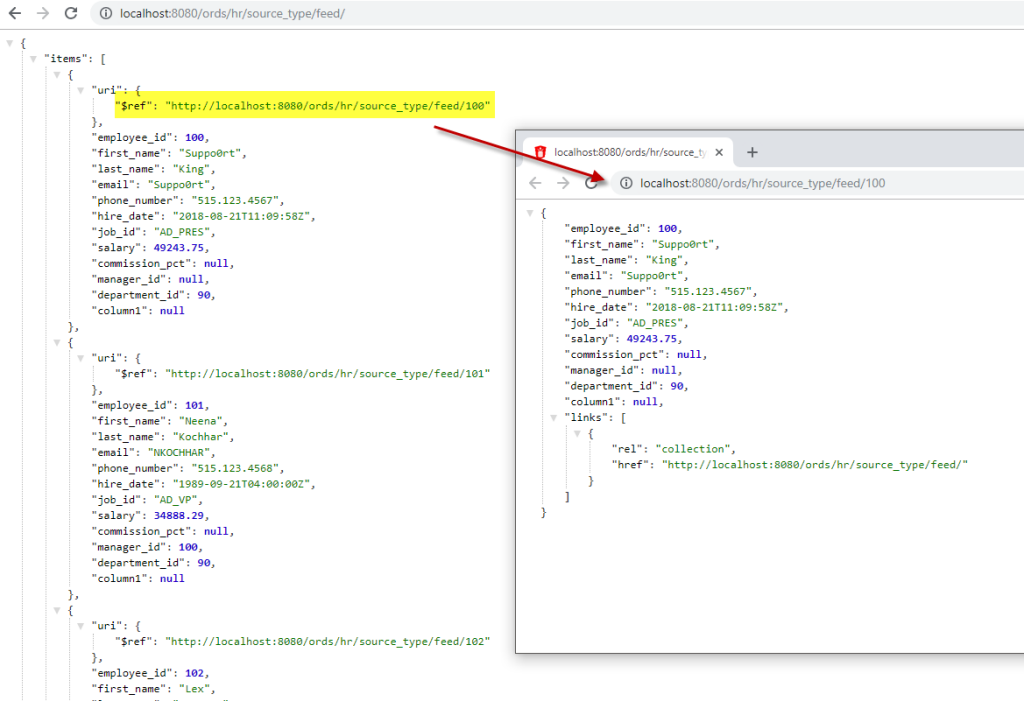The width and height of the screenshot is (1024, 701).
Task: View site info icon in main address bar
Action: coord(106,13)
